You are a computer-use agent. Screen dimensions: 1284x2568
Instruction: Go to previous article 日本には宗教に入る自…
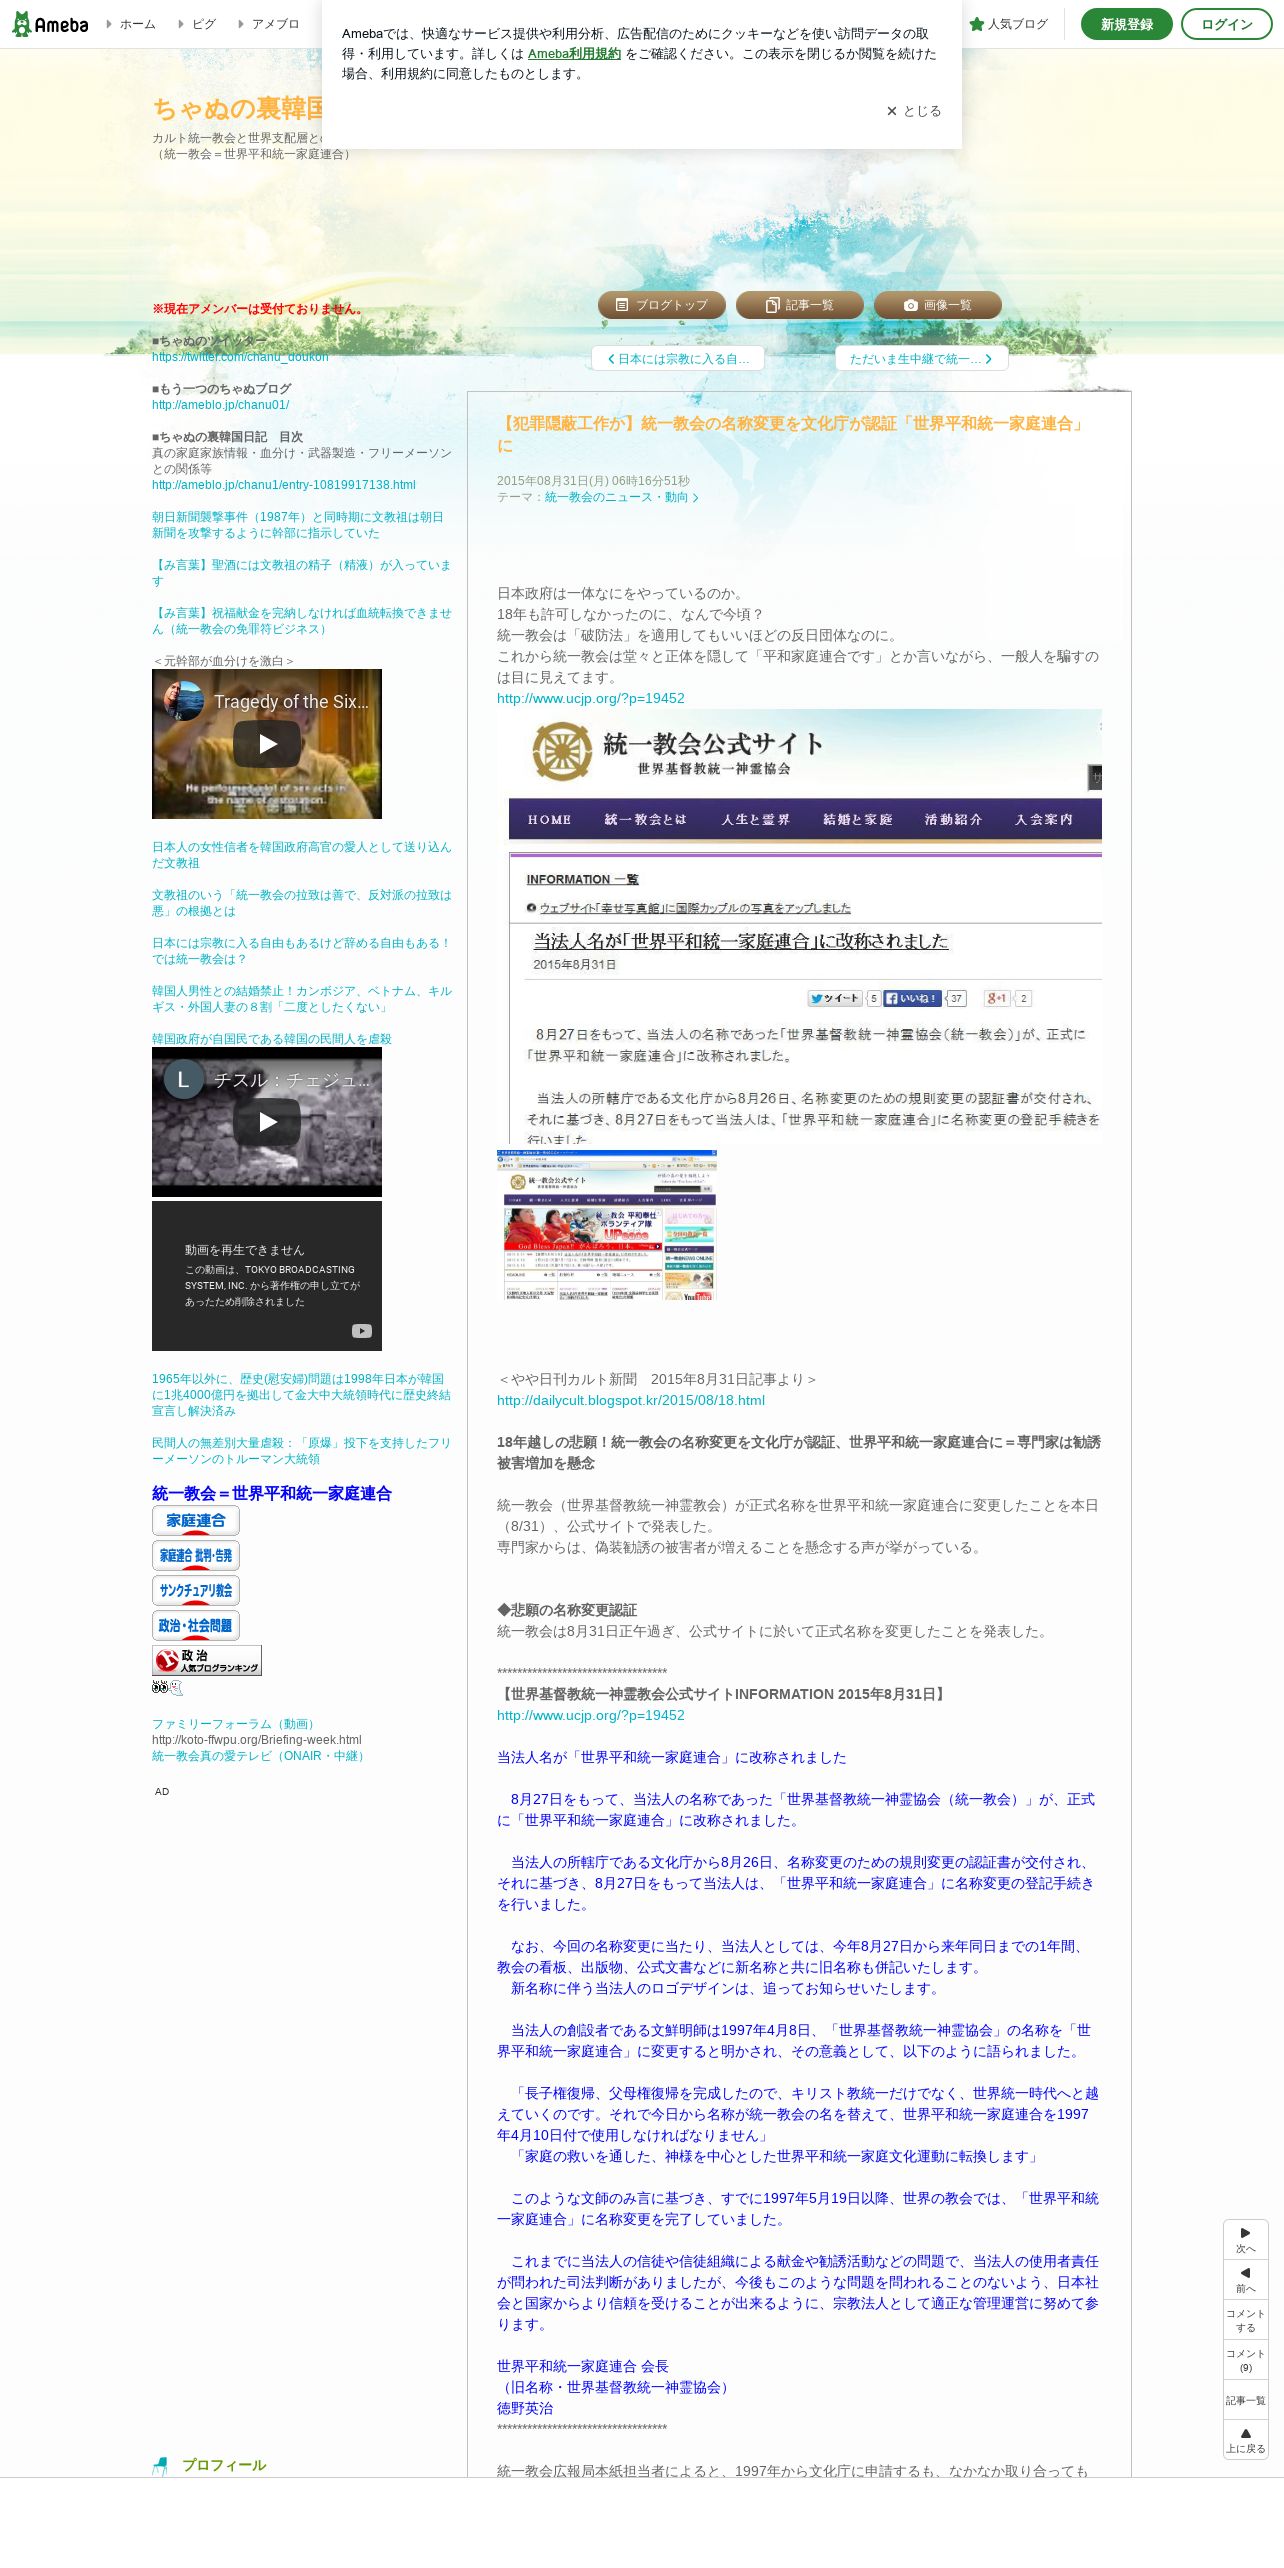point(678,358)
